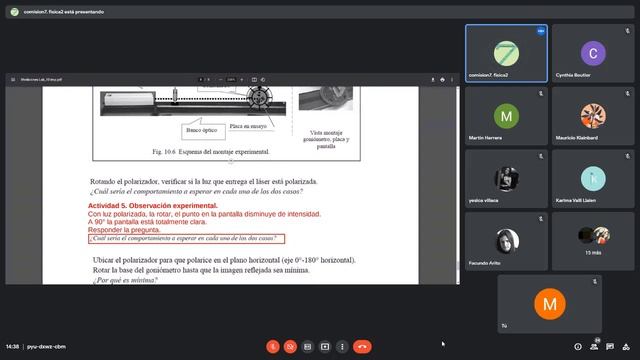Click the 'Fig. 10.6' caption text
The height and width of the screenshot is (360, 640).
click(211, 151)
